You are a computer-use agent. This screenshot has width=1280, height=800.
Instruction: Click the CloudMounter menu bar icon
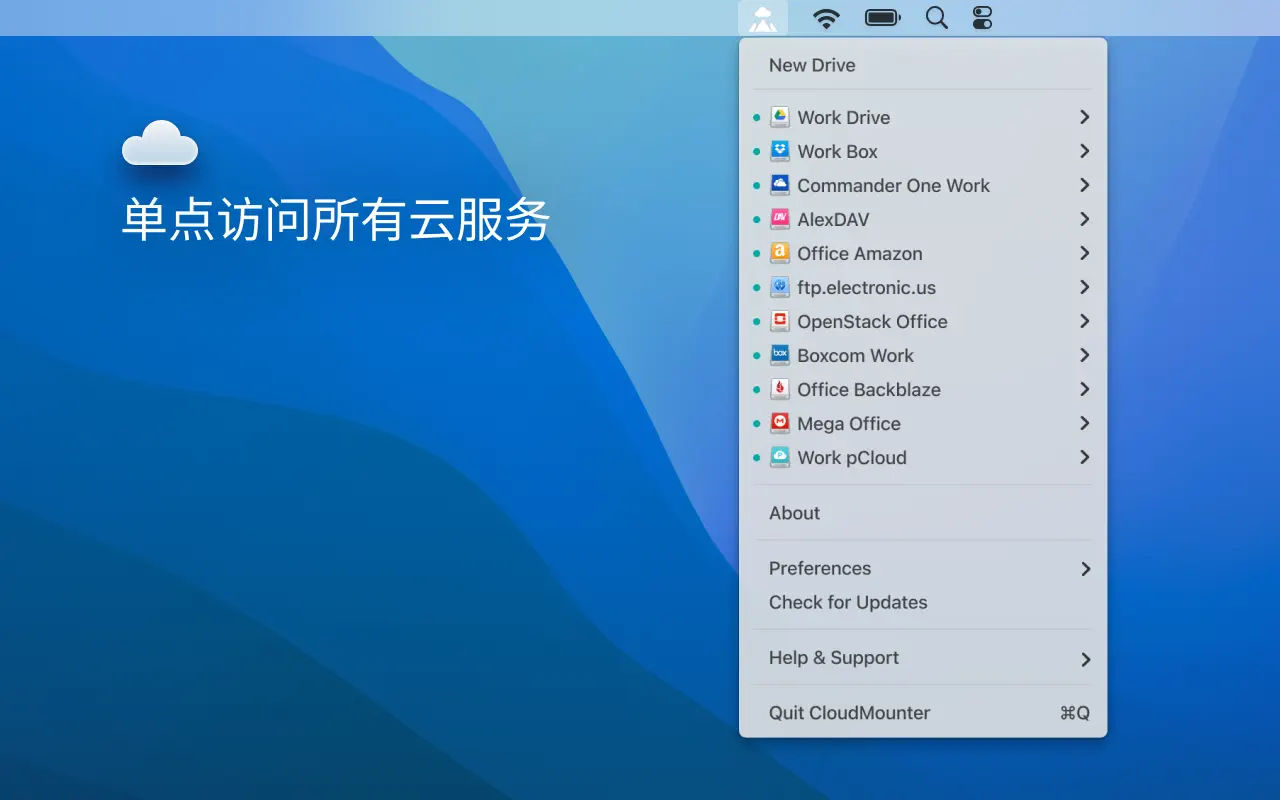tap(763, 18)
